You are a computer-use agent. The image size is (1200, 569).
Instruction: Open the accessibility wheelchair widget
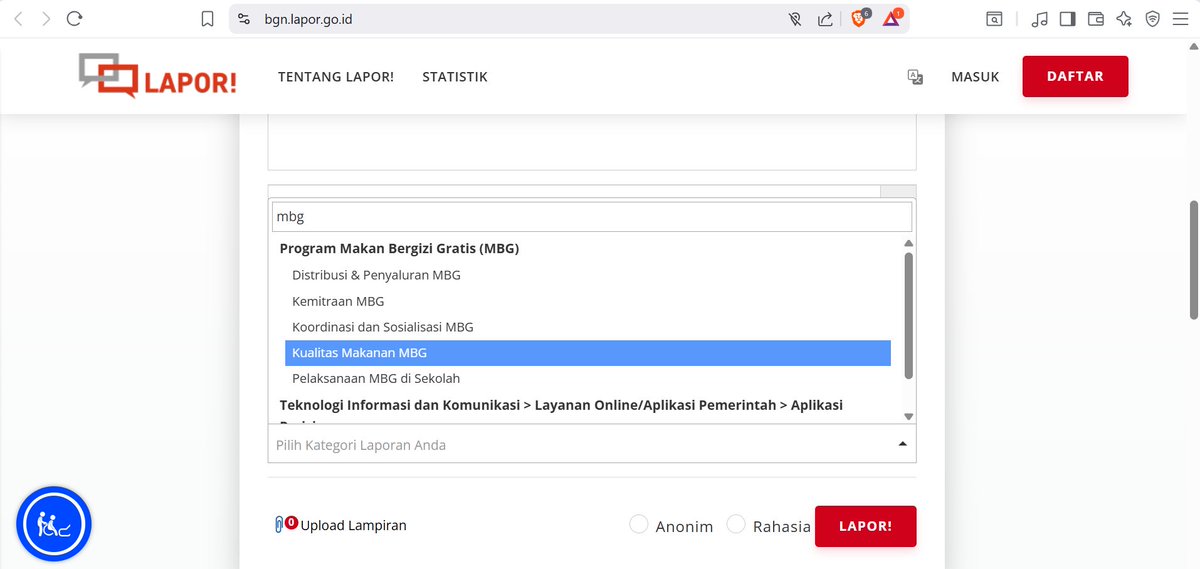[x=54, y=524]
